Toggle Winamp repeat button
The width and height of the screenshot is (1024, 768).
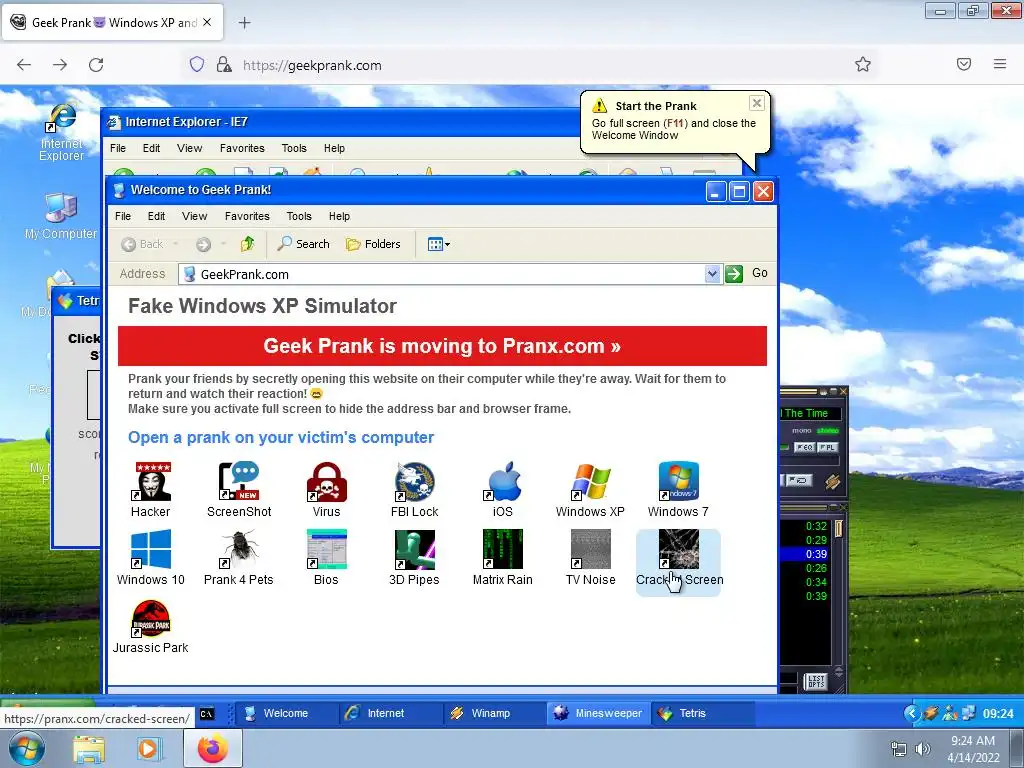[x=799, y=481]
